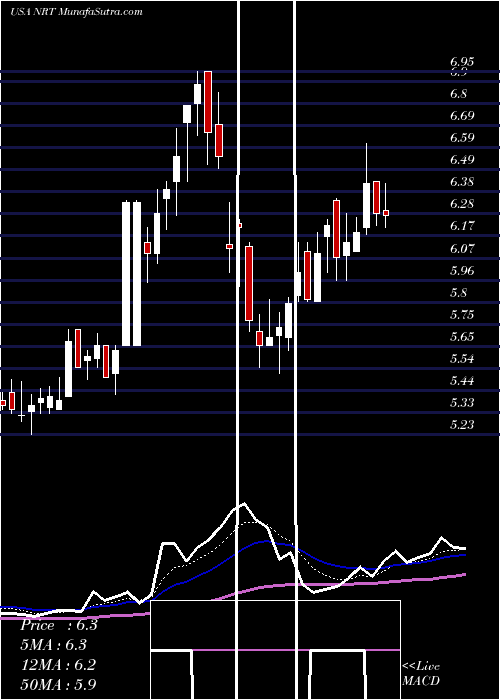Image resolution: width=500 pixels, height=700 pixels.
Task: Click the 50MA : 5.9 readout
Action: point(58,684)
